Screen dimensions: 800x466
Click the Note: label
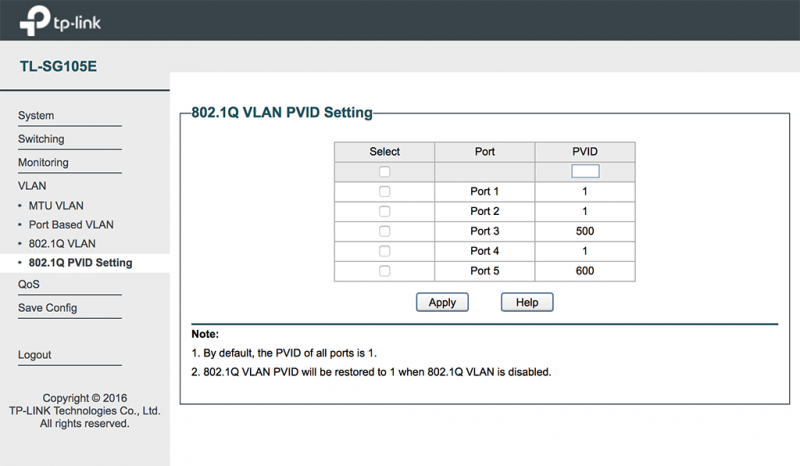[x=205, y=334]
